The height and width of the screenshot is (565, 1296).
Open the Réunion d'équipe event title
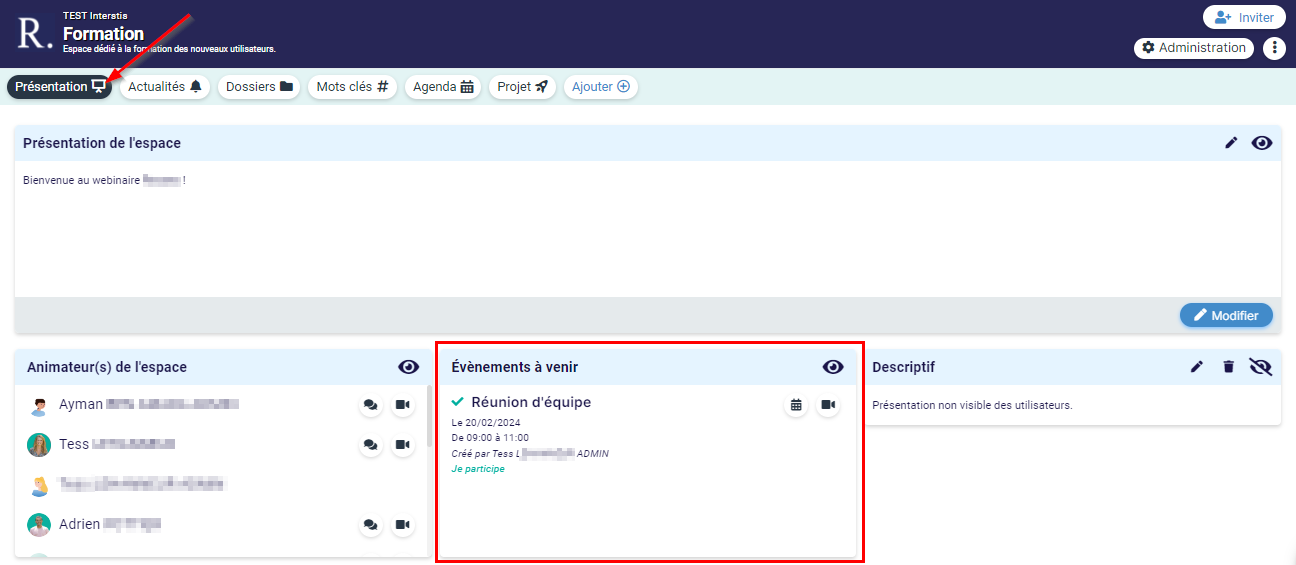coord(531,402)
